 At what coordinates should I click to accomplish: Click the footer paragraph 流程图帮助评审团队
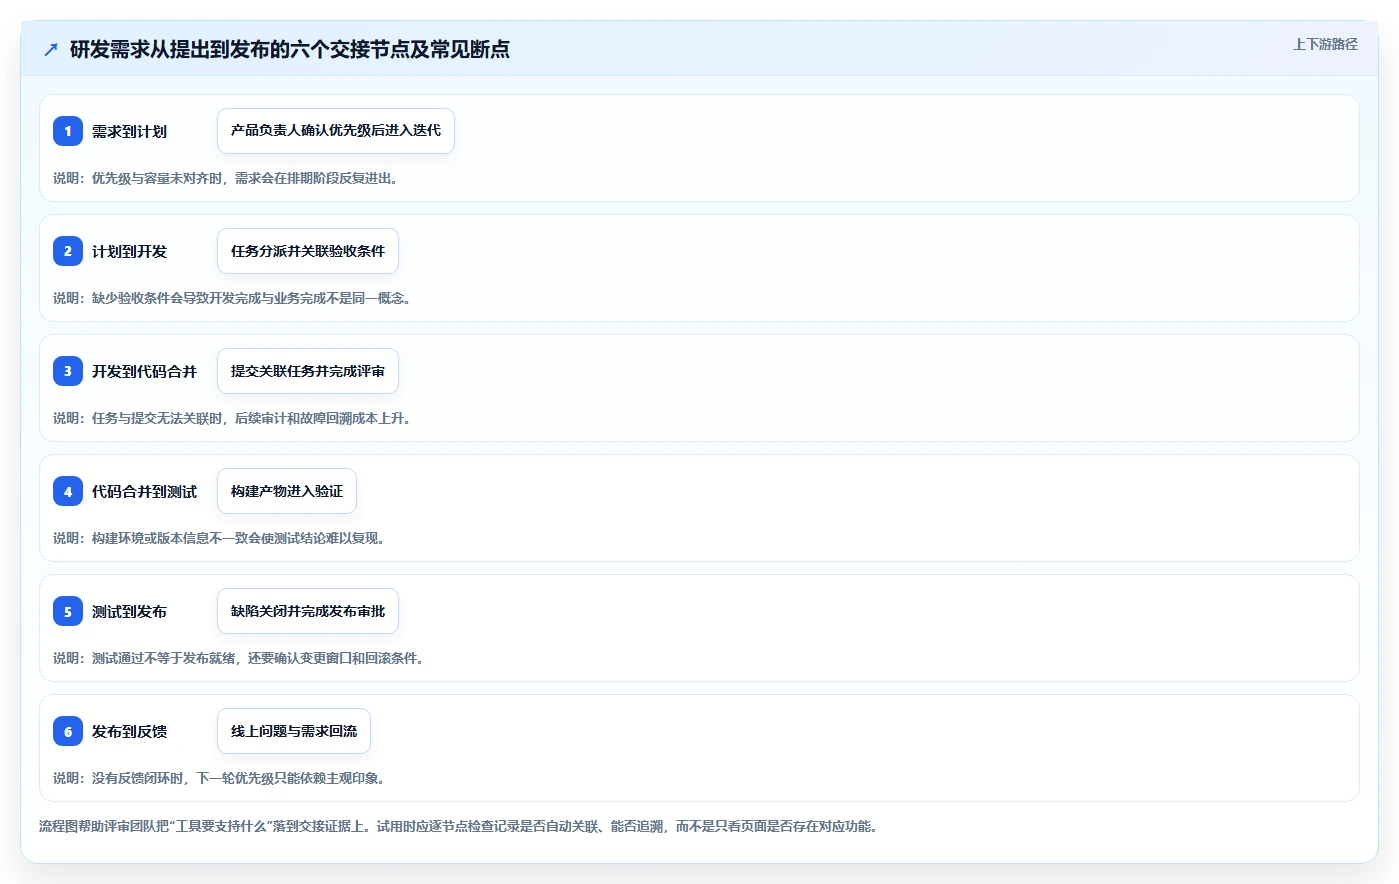tap(458, 826)
